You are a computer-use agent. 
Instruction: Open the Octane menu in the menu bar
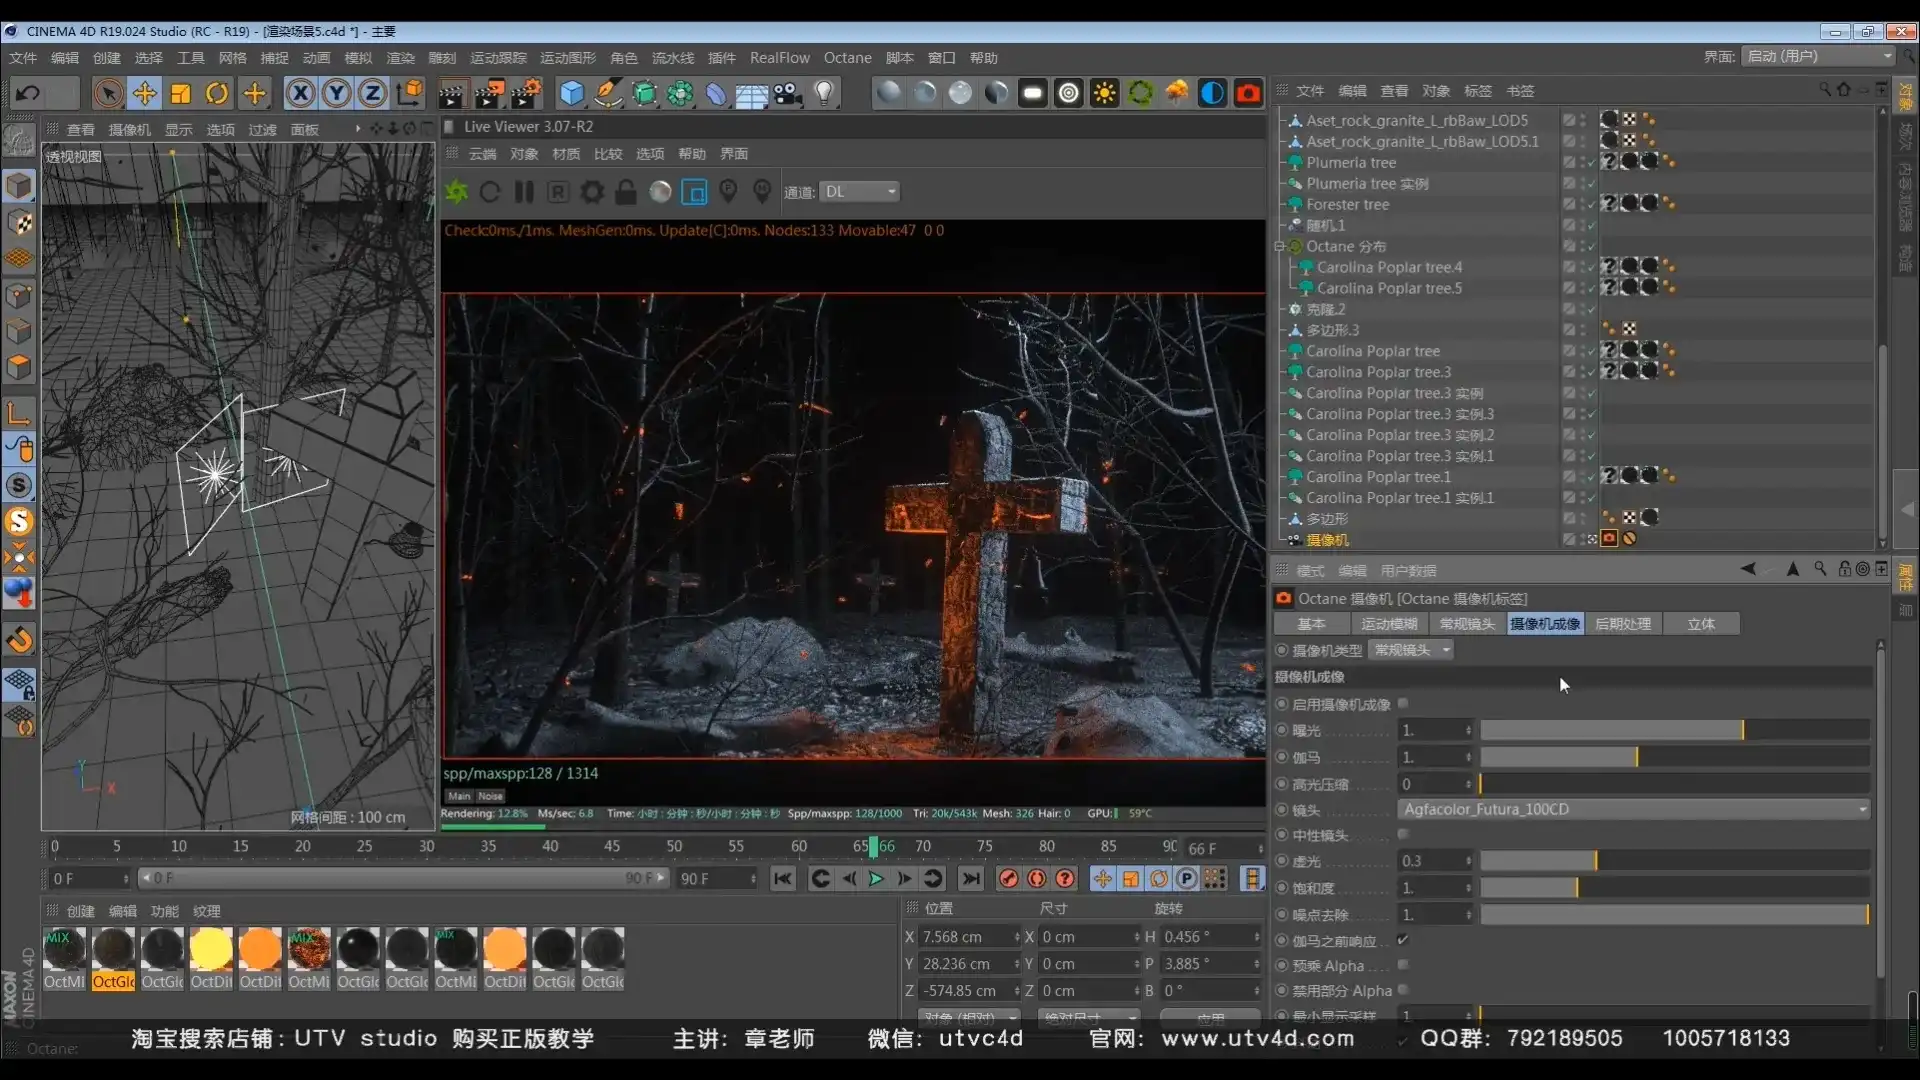pos(847,58)
